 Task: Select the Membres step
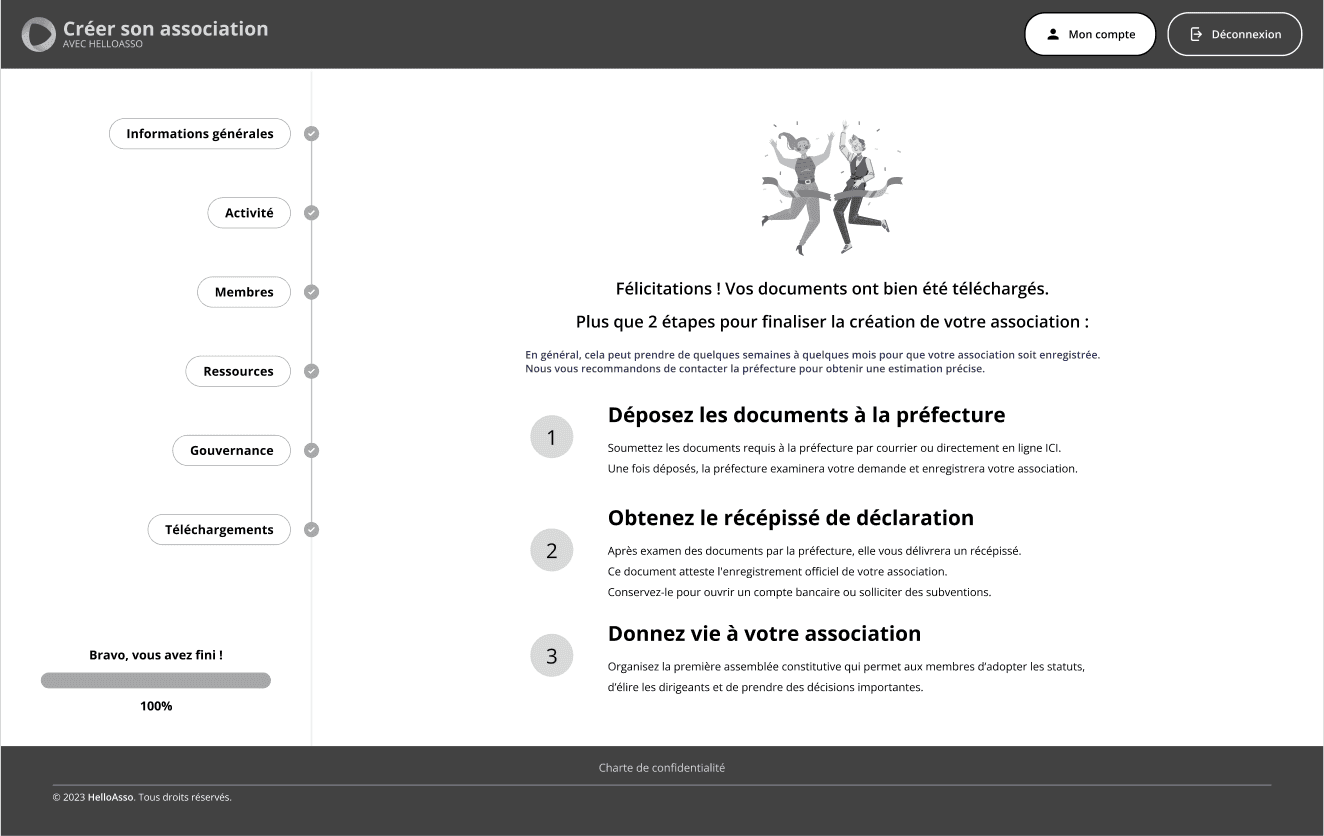(244, 292)
